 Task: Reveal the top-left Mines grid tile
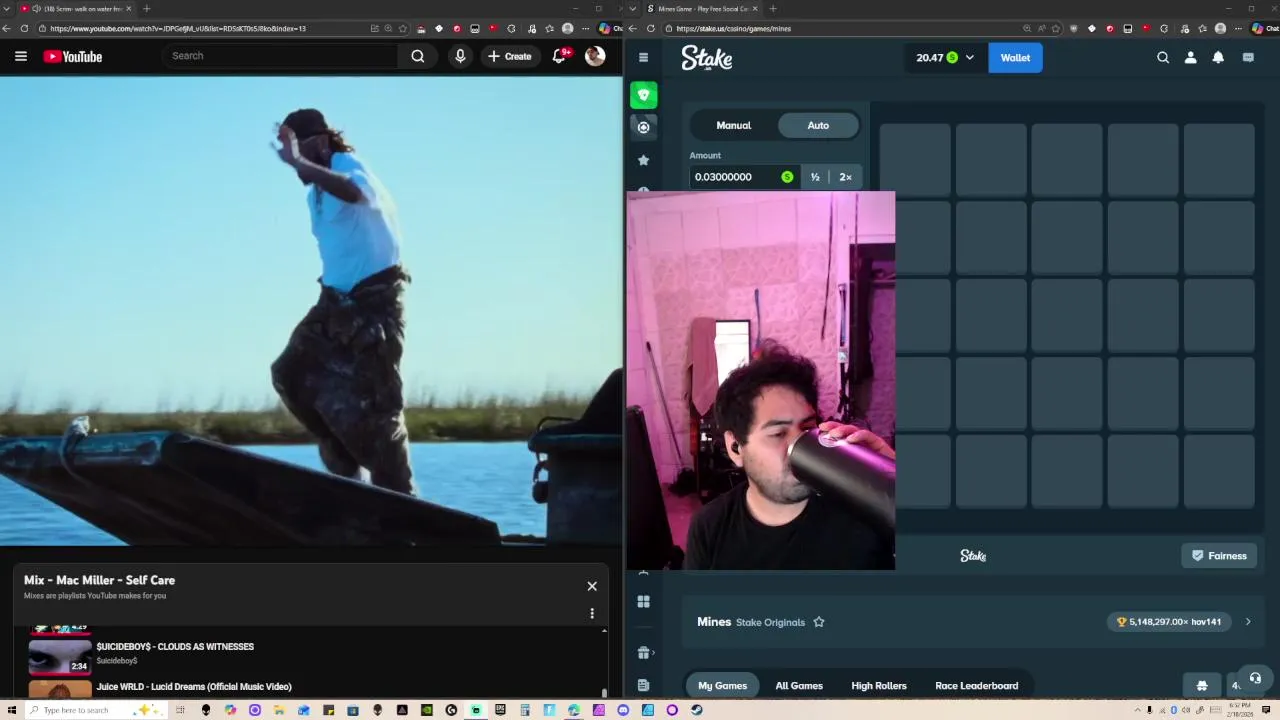click(915, 158)
